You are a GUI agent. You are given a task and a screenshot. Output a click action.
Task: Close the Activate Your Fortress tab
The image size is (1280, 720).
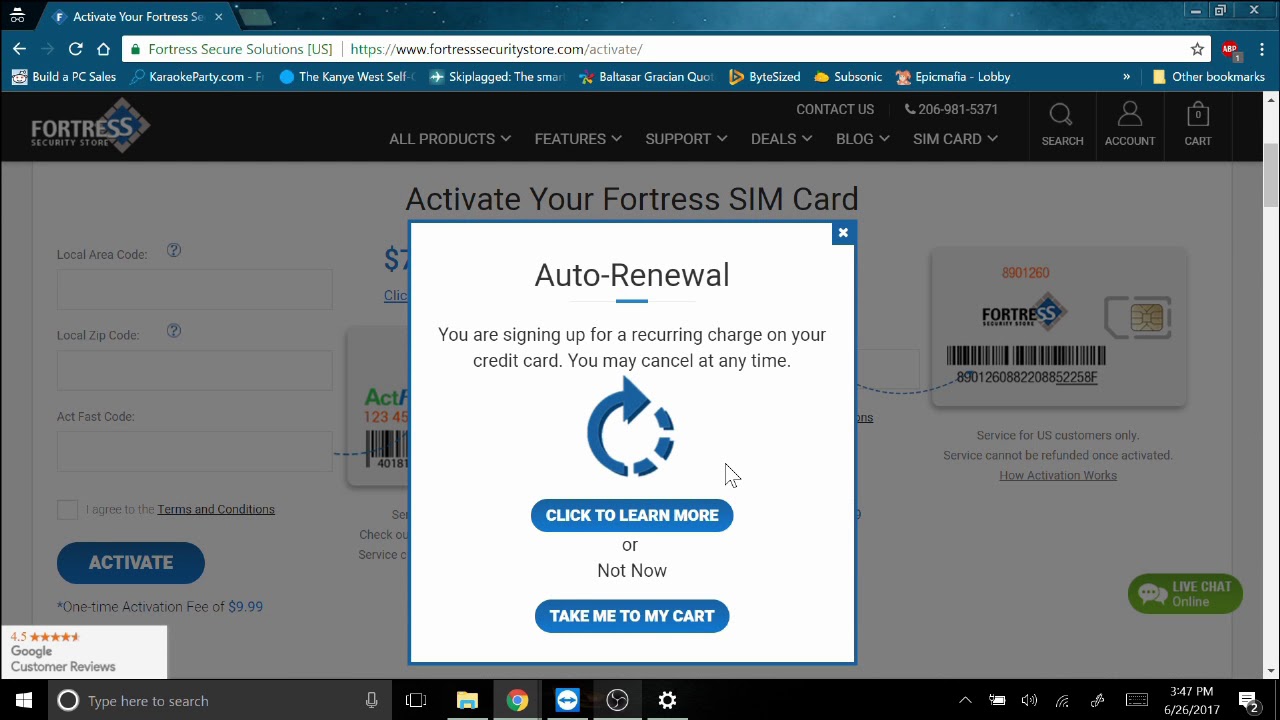[218, 17]
